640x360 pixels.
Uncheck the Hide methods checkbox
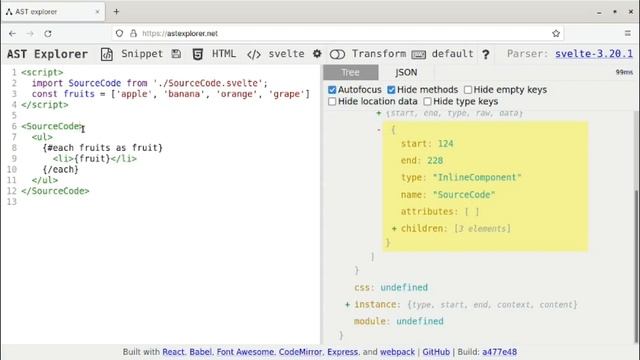point(391,90)
